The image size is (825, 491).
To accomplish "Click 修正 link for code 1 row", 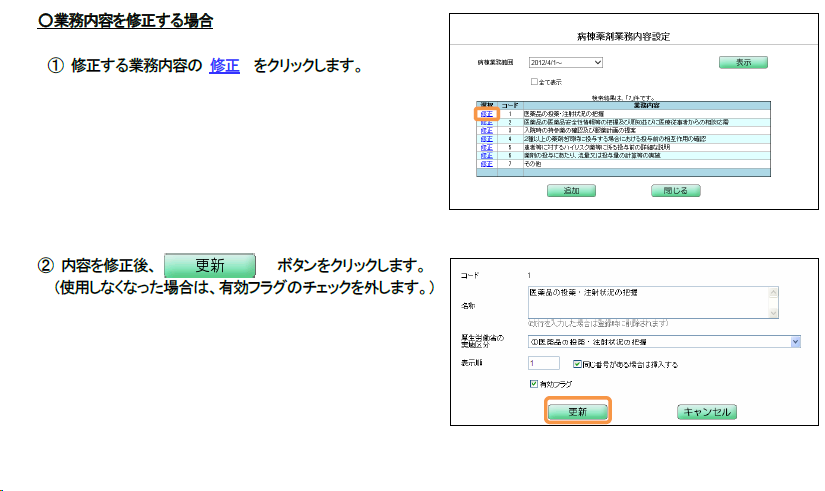I will [x=487, y=114].
